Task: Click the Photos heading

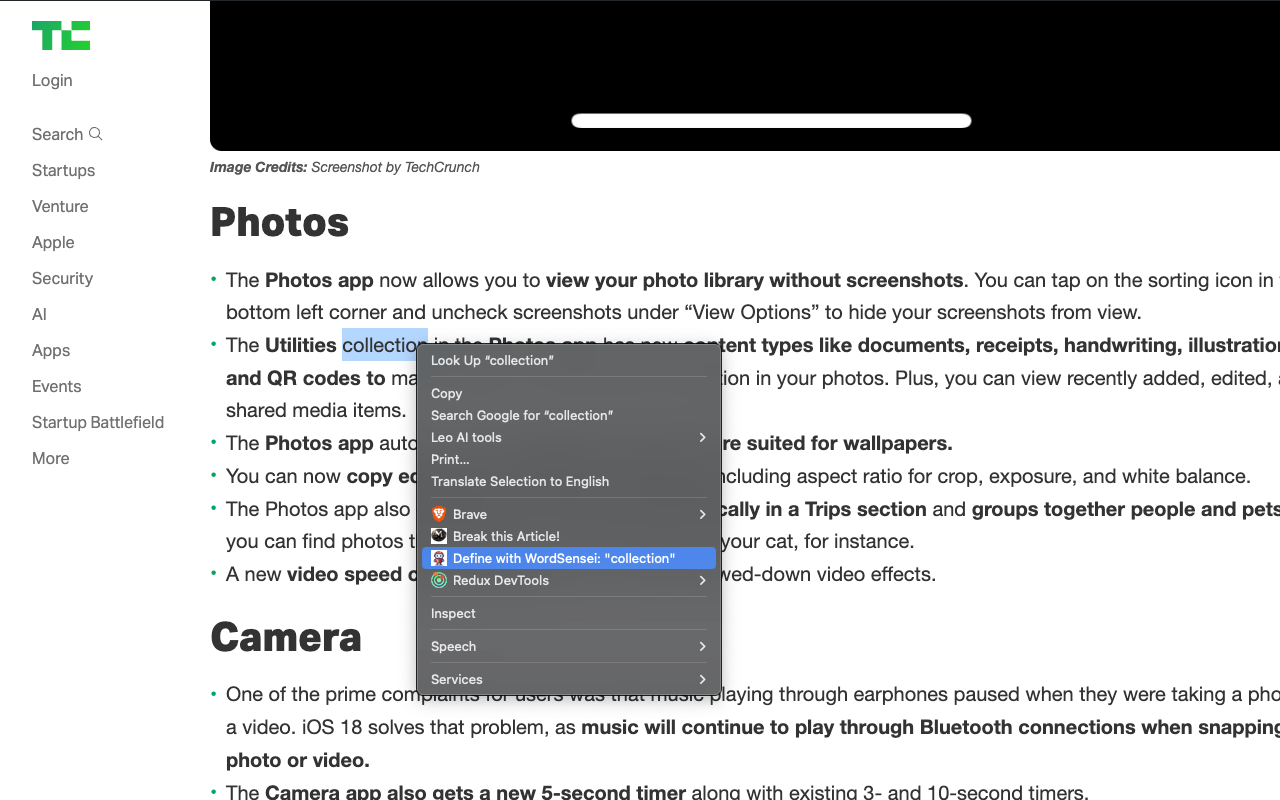Action: pyautogui.click(x=279, y=222)
